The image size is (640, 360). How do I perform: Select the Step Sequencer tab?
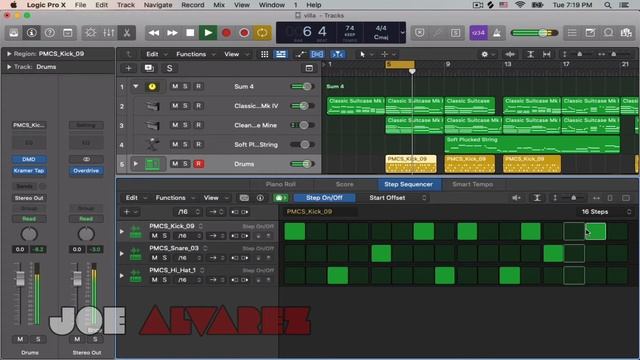click(x=408, y=184)
